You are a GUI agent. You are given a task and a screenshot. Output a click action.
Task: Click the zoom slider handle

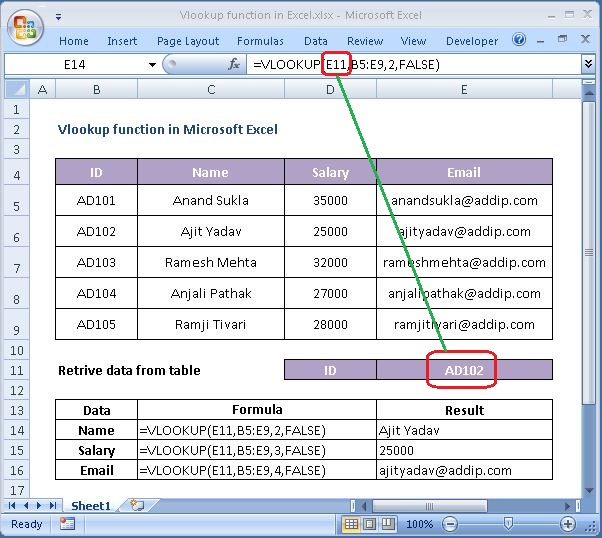coord(508,524)
